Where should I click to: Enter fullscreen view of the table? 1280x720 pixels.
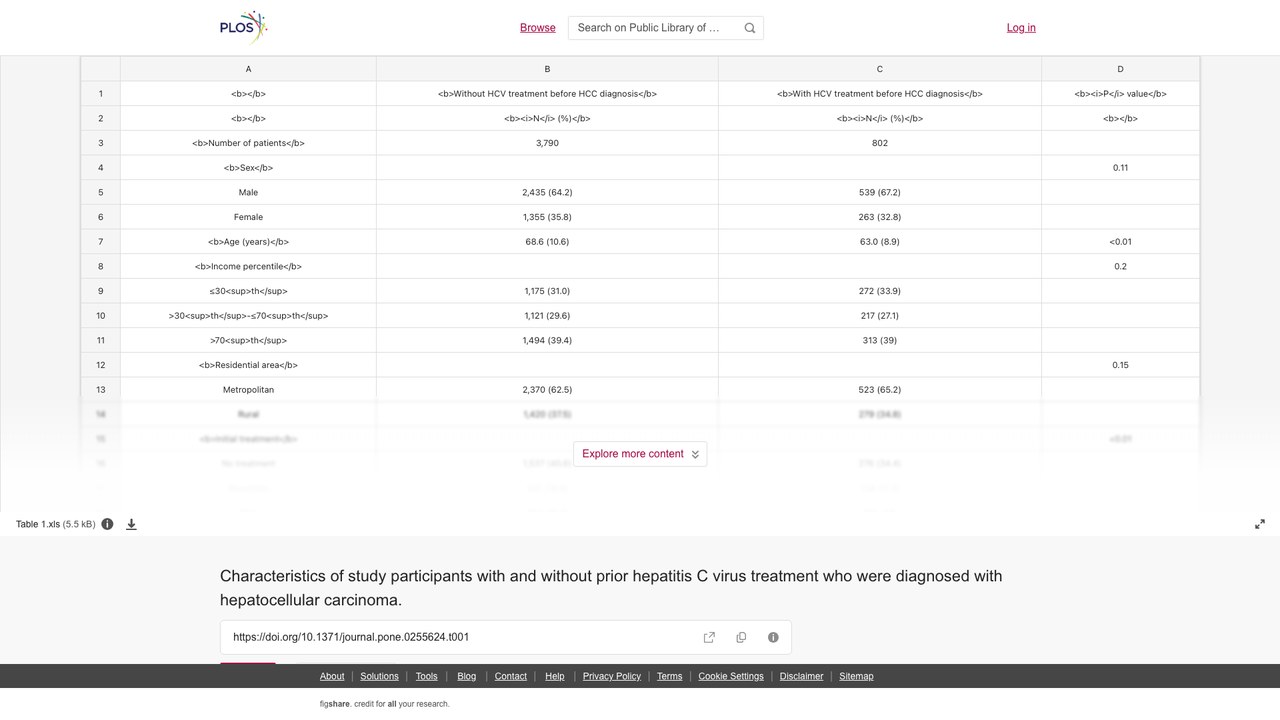click(1260, 524)
